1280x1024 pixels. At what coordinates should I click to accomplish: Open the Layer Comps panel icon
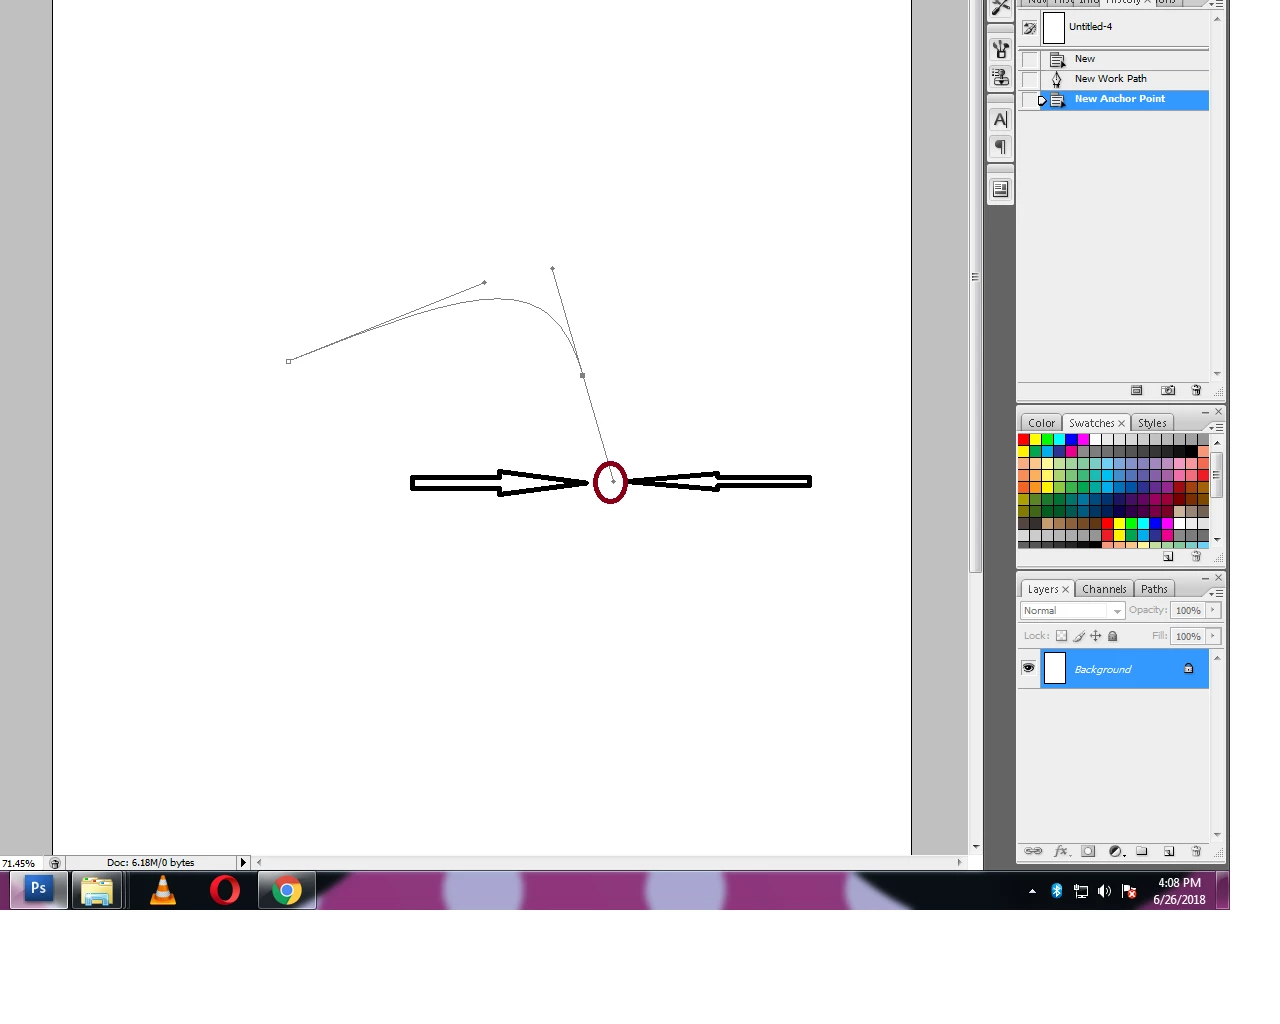[1000, 189]
